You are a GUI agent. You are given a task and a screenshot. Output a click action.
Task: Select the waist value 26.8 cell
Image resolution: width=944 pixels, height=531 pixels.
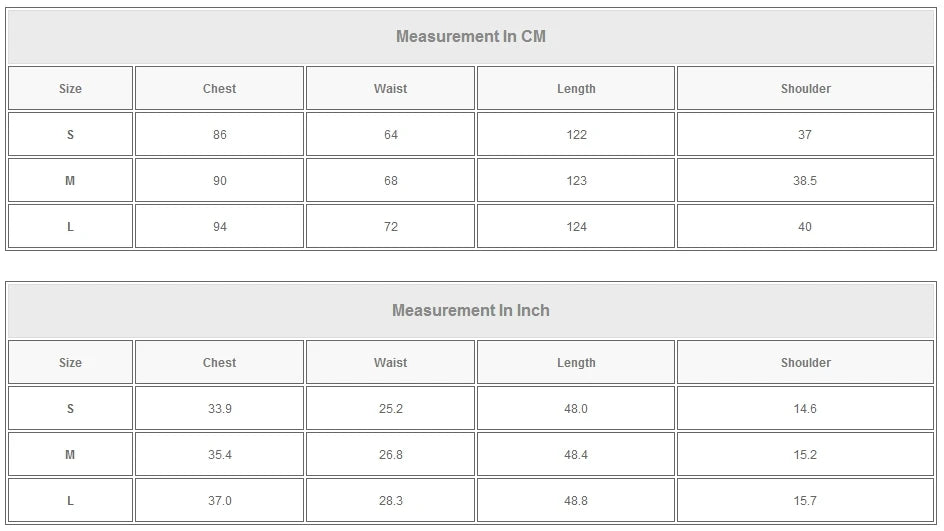pos(390,455)
